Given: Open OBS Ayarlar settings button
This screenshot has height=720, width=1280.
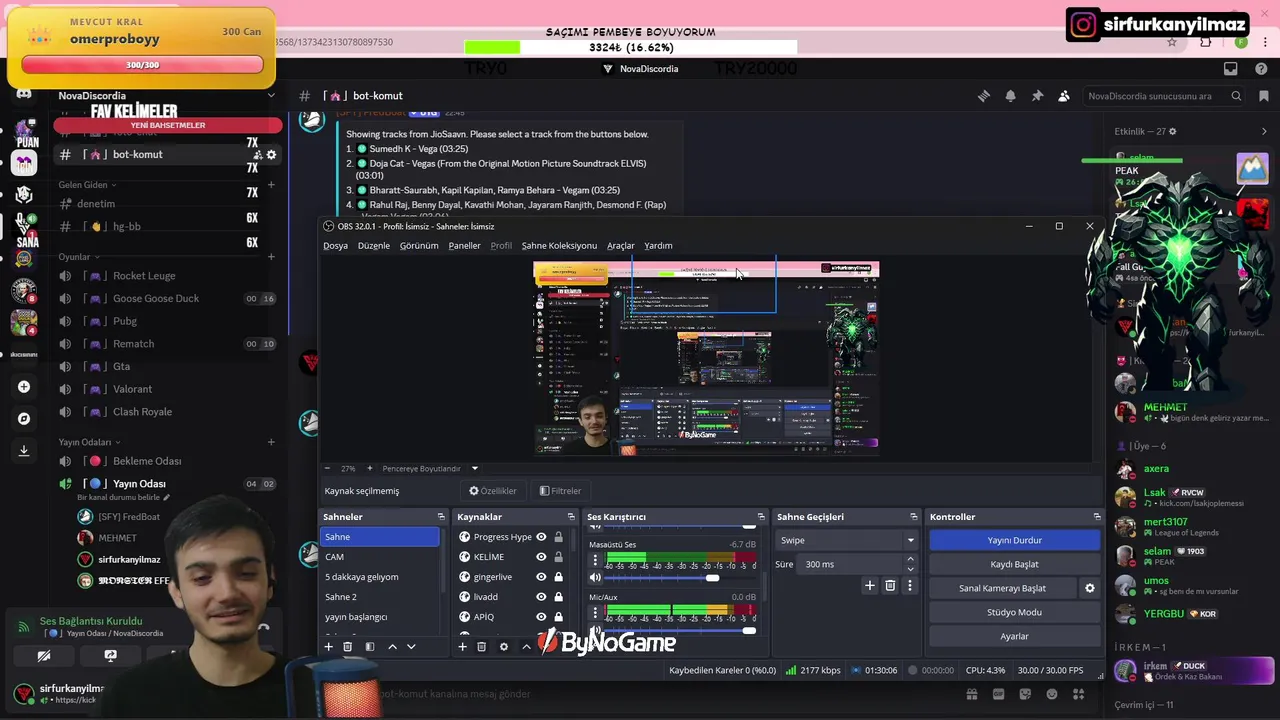Looking at the screenshot, I should pyautogui.click(x=1015, y=636).
